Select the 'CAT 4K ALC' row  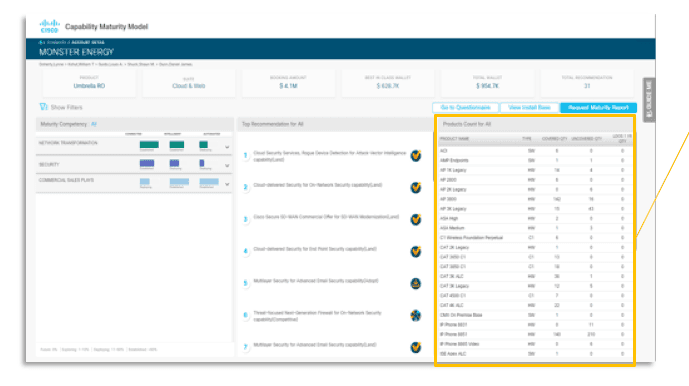click(x=535, y=306)
